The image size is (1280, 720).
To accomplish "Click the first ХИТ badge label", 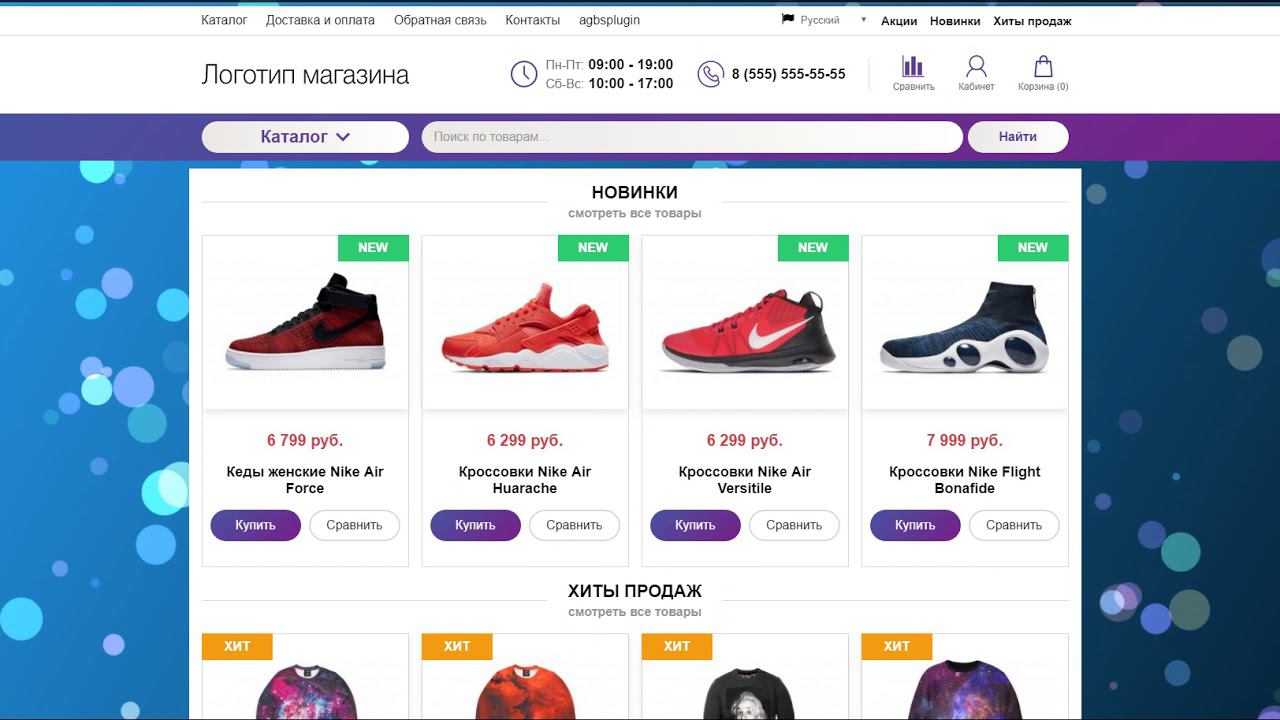I will pyautogui.click(x=237, y=646).
